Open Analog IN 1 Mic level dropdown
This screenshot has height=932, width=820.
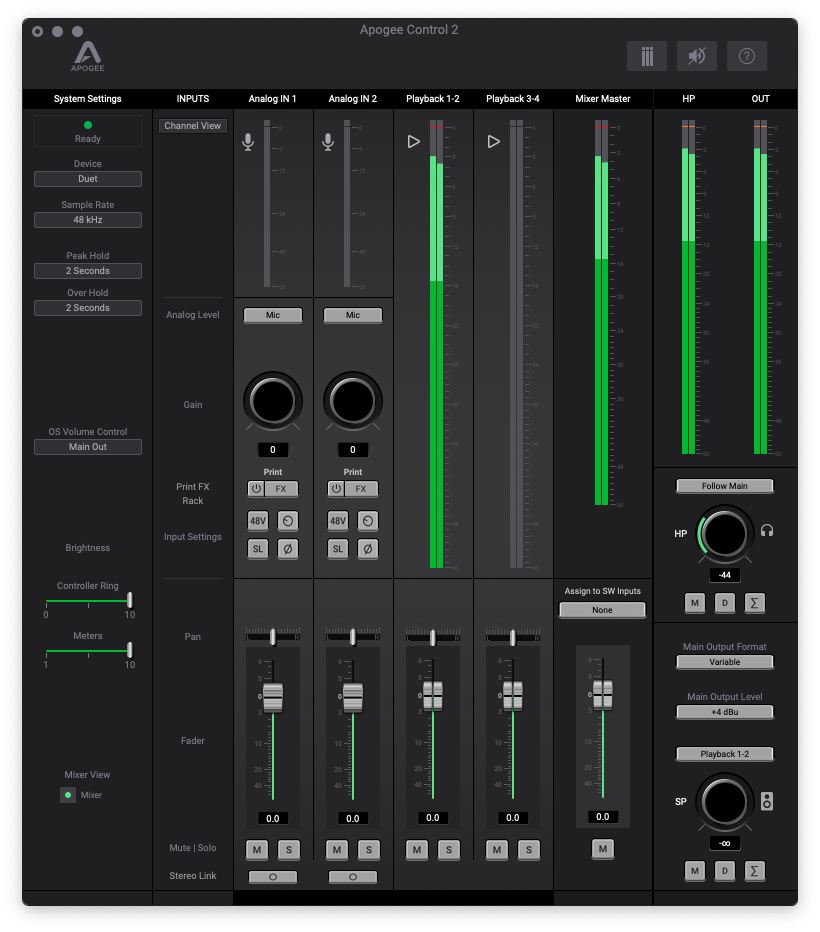point(273,315)
